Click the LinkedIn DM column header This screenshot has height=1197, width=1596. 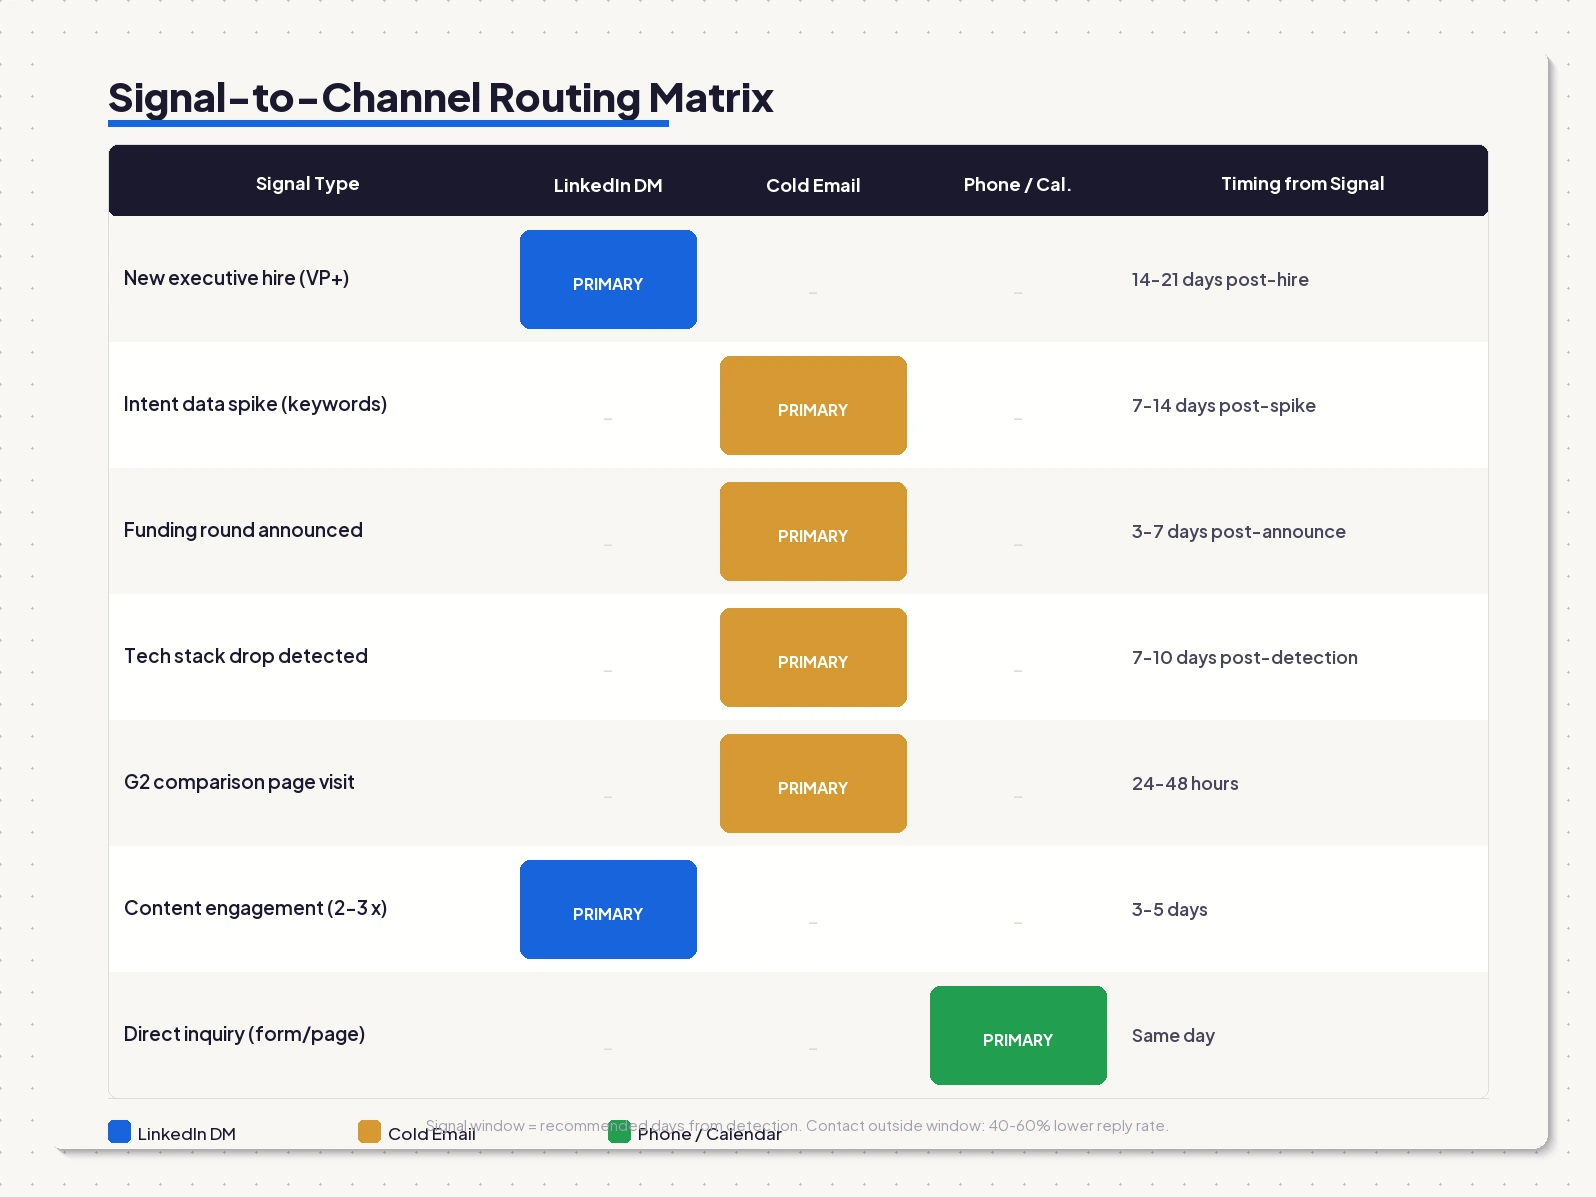pyautogui.click(x=608, y=185)
